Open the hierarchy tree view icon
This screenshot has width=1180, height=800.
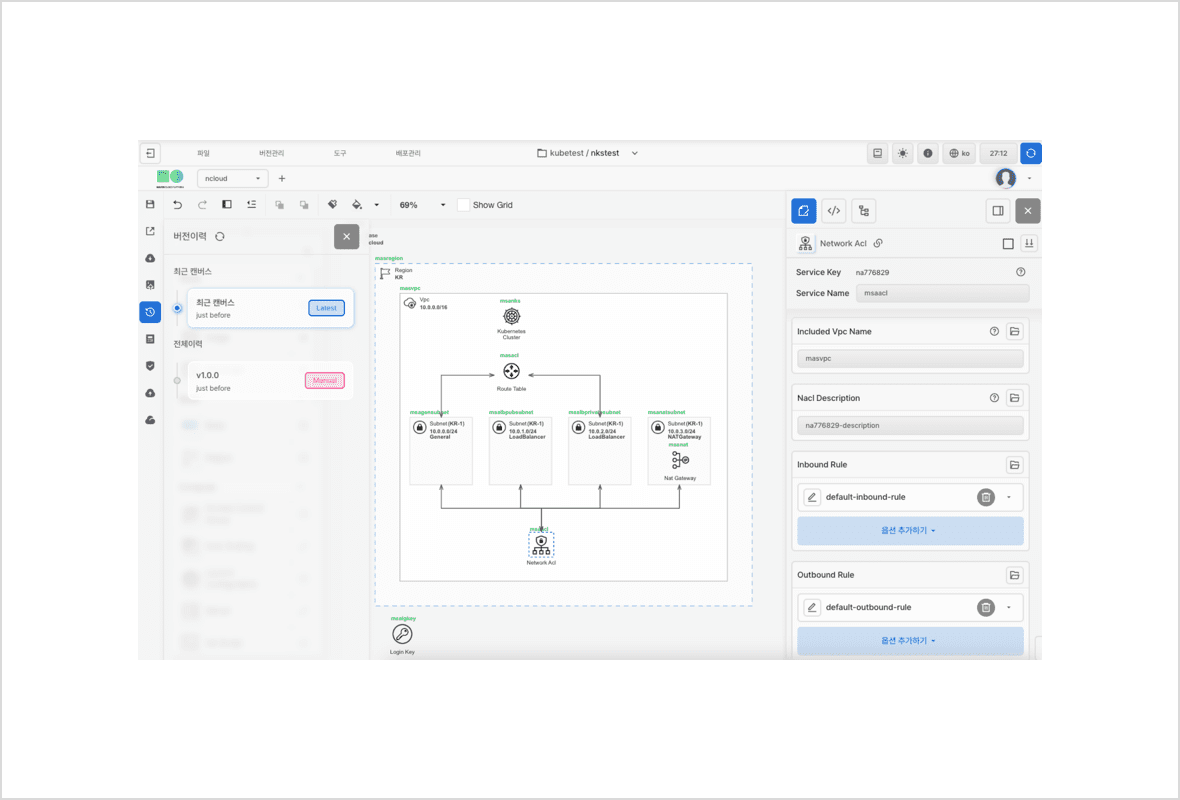click(x=864, y=211)
